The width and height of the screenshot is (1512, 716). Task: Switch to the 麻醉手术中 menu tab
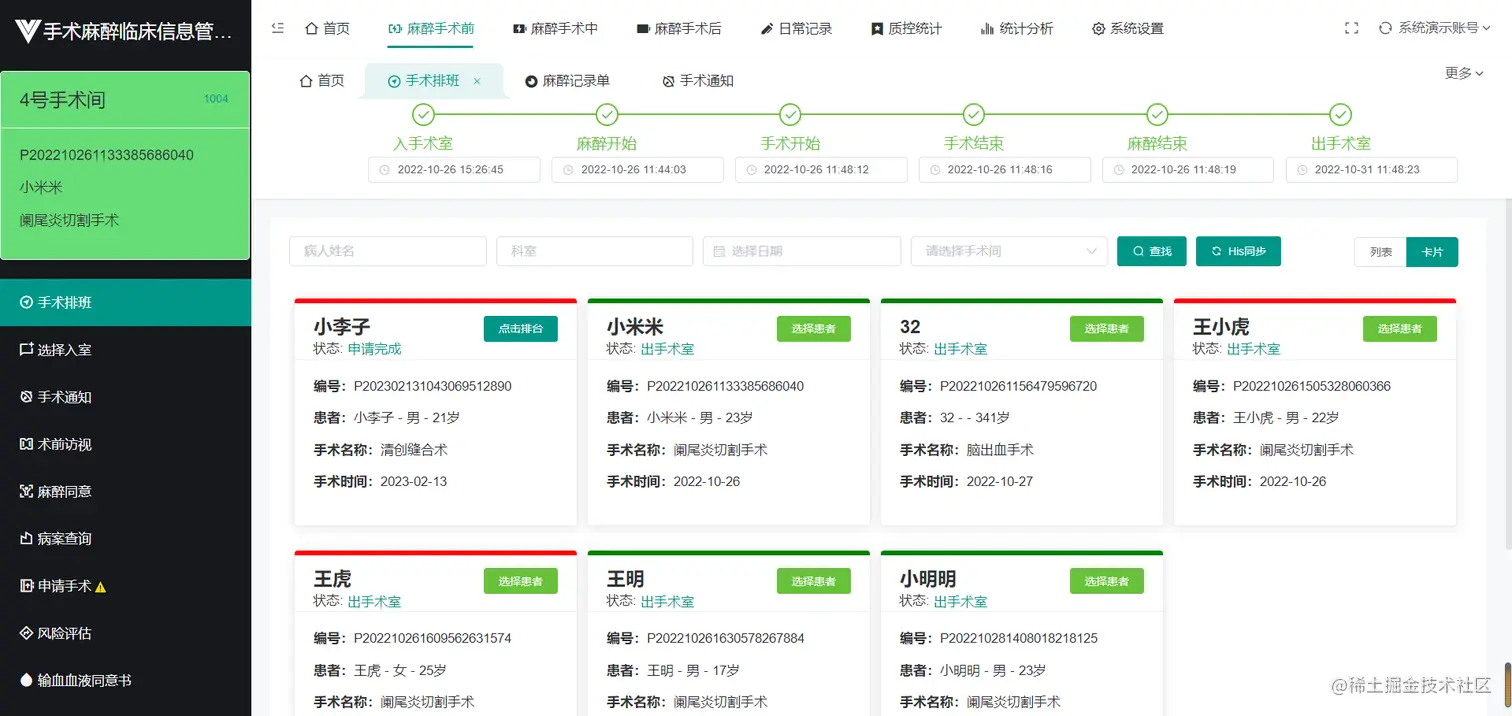click(556, 28)
